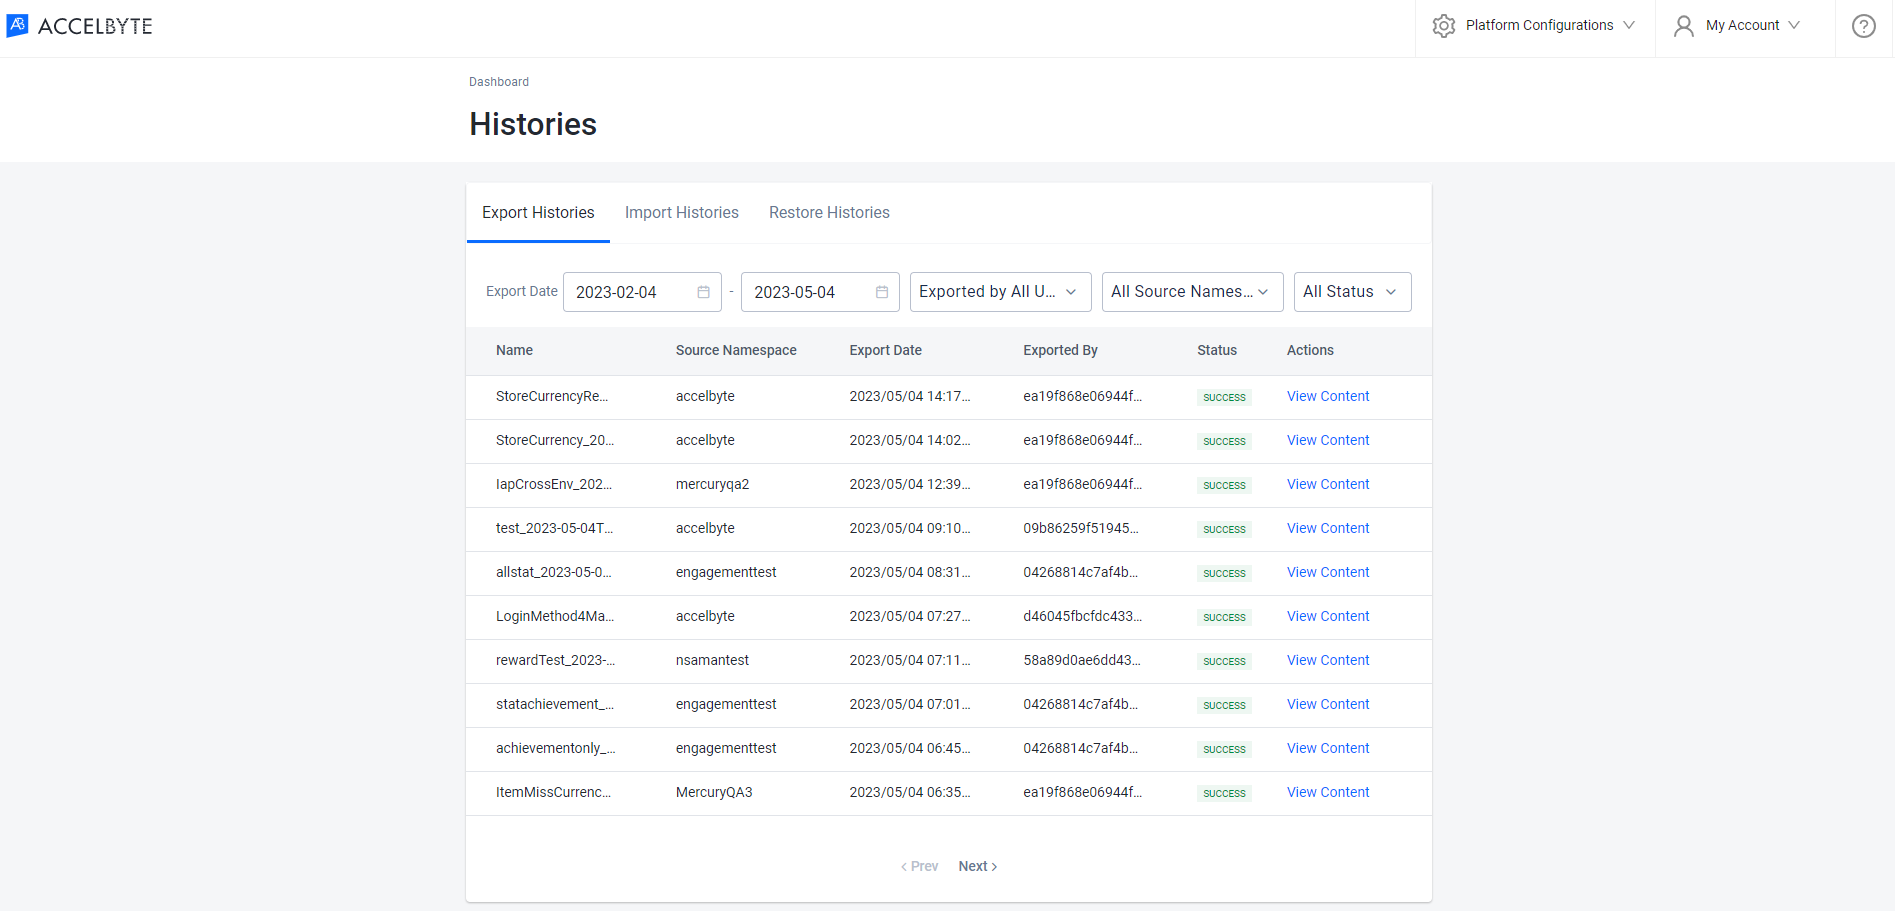
Task: Click the Export Date filter label
Action: [522, 292]
